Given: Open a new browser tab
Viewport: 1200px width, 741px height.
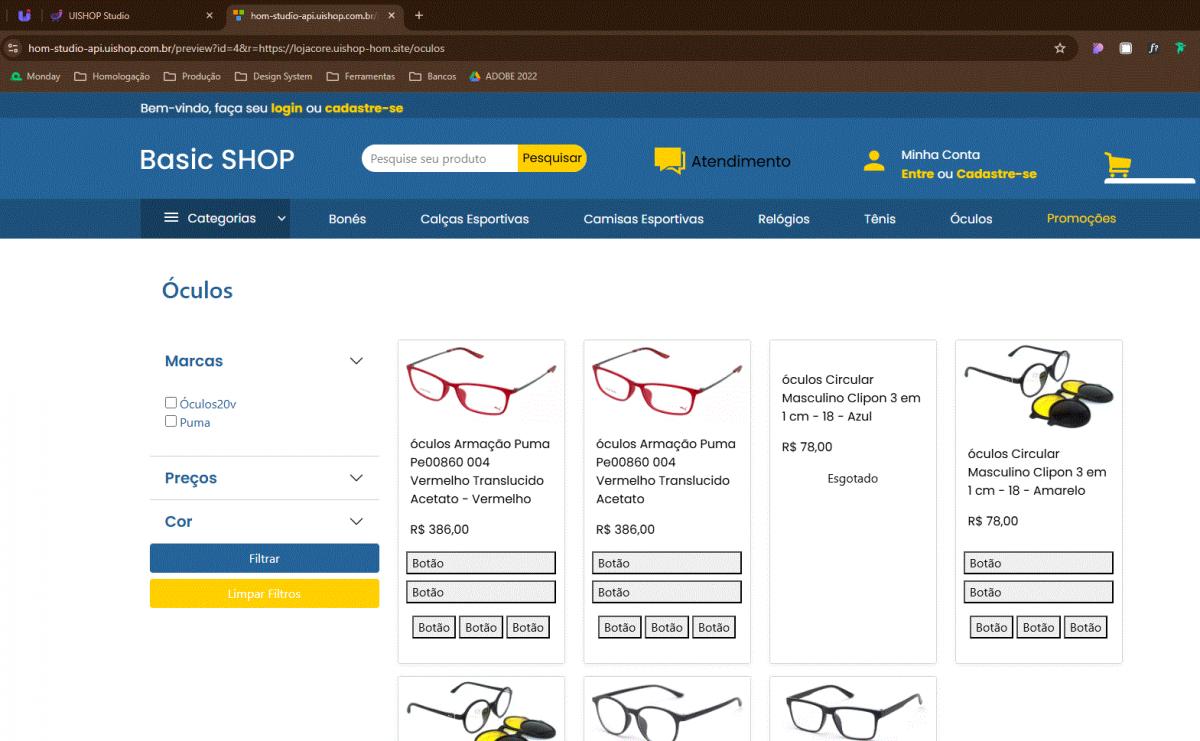Looking at the screenshot, I should coord(419,16).
